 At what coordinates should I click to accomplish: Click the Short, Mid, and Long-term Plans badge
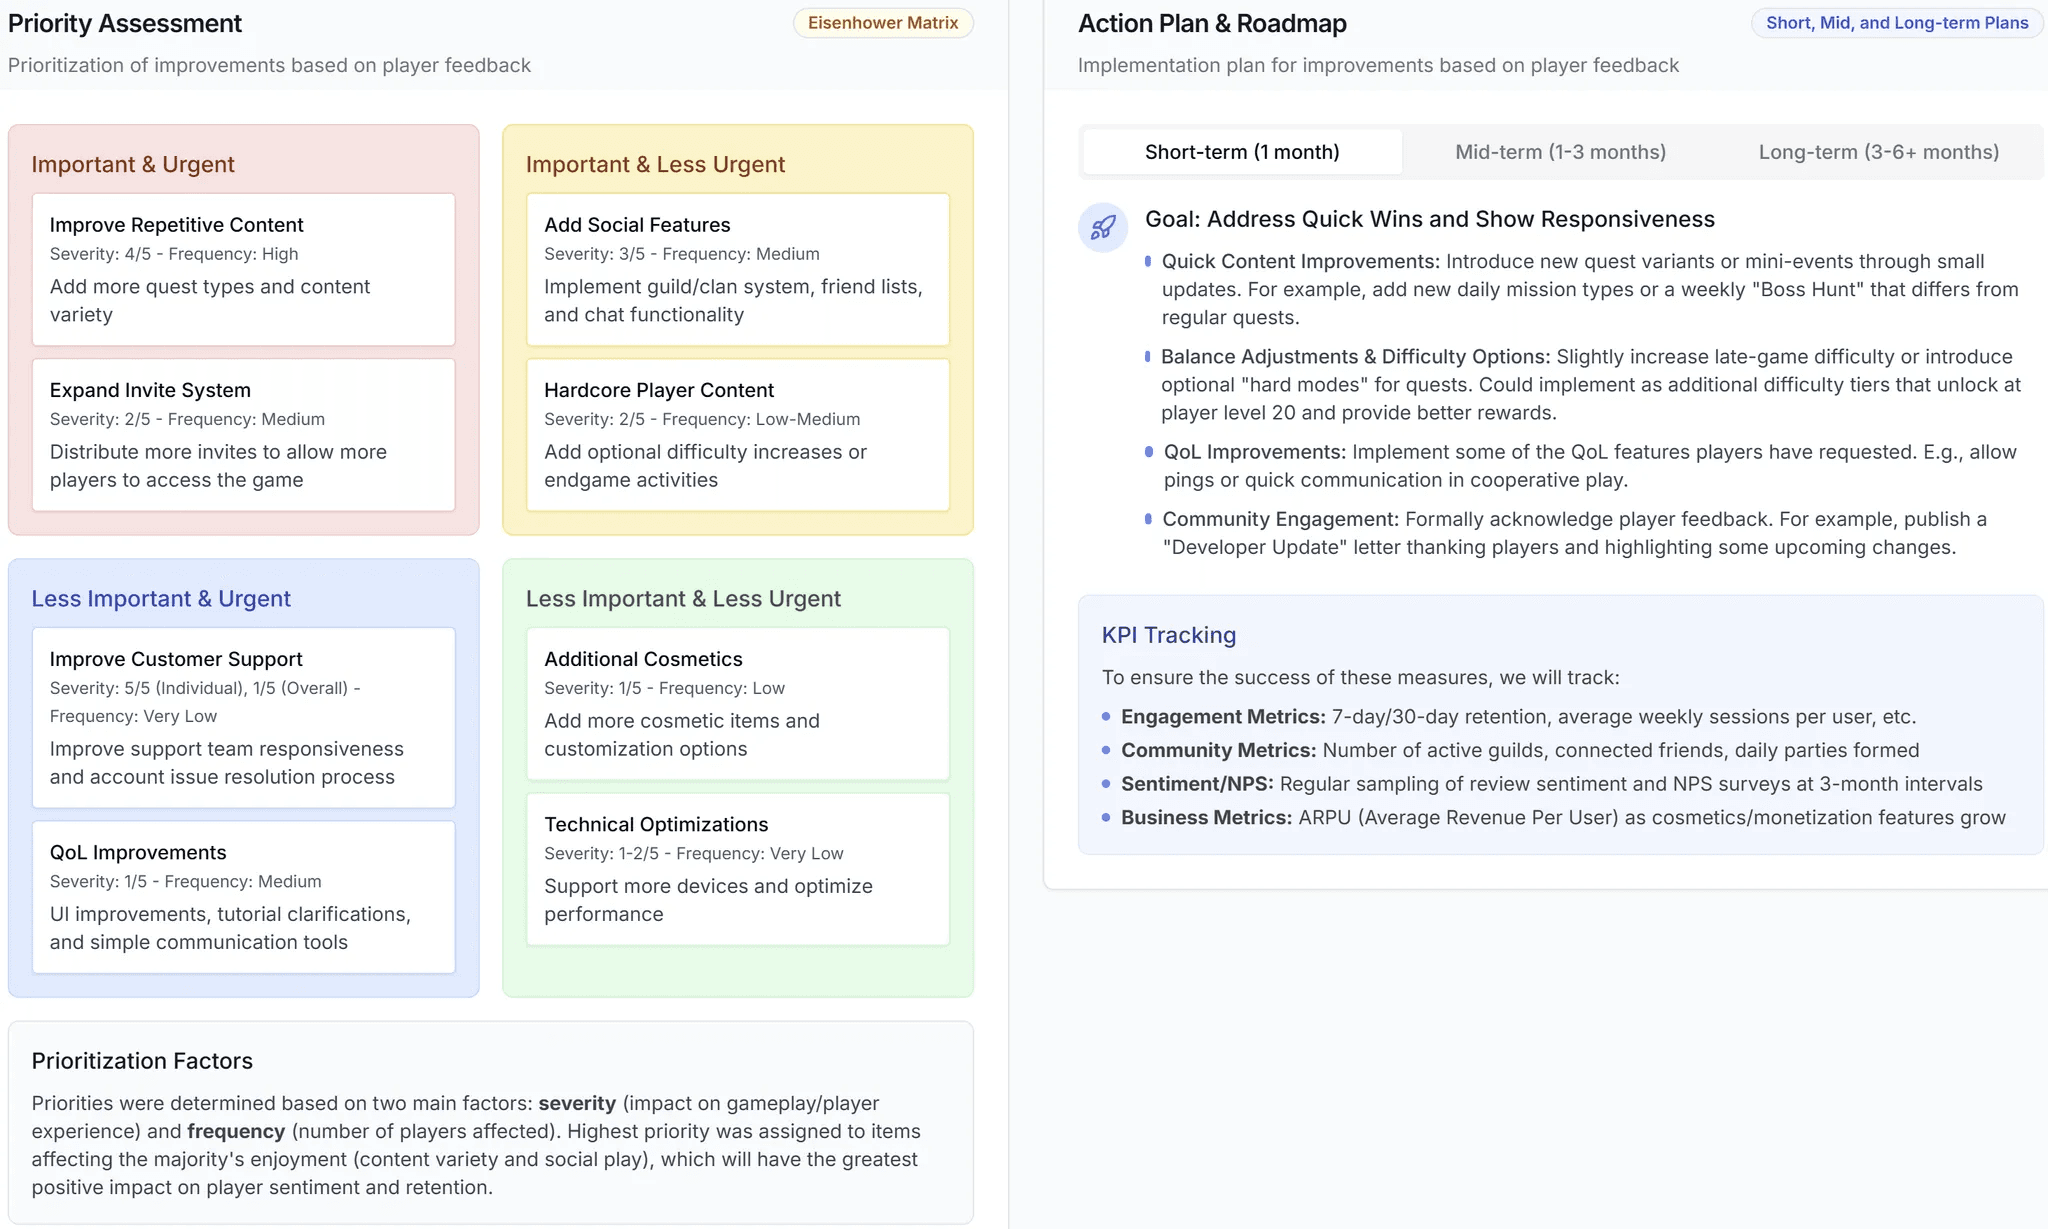1895,21
